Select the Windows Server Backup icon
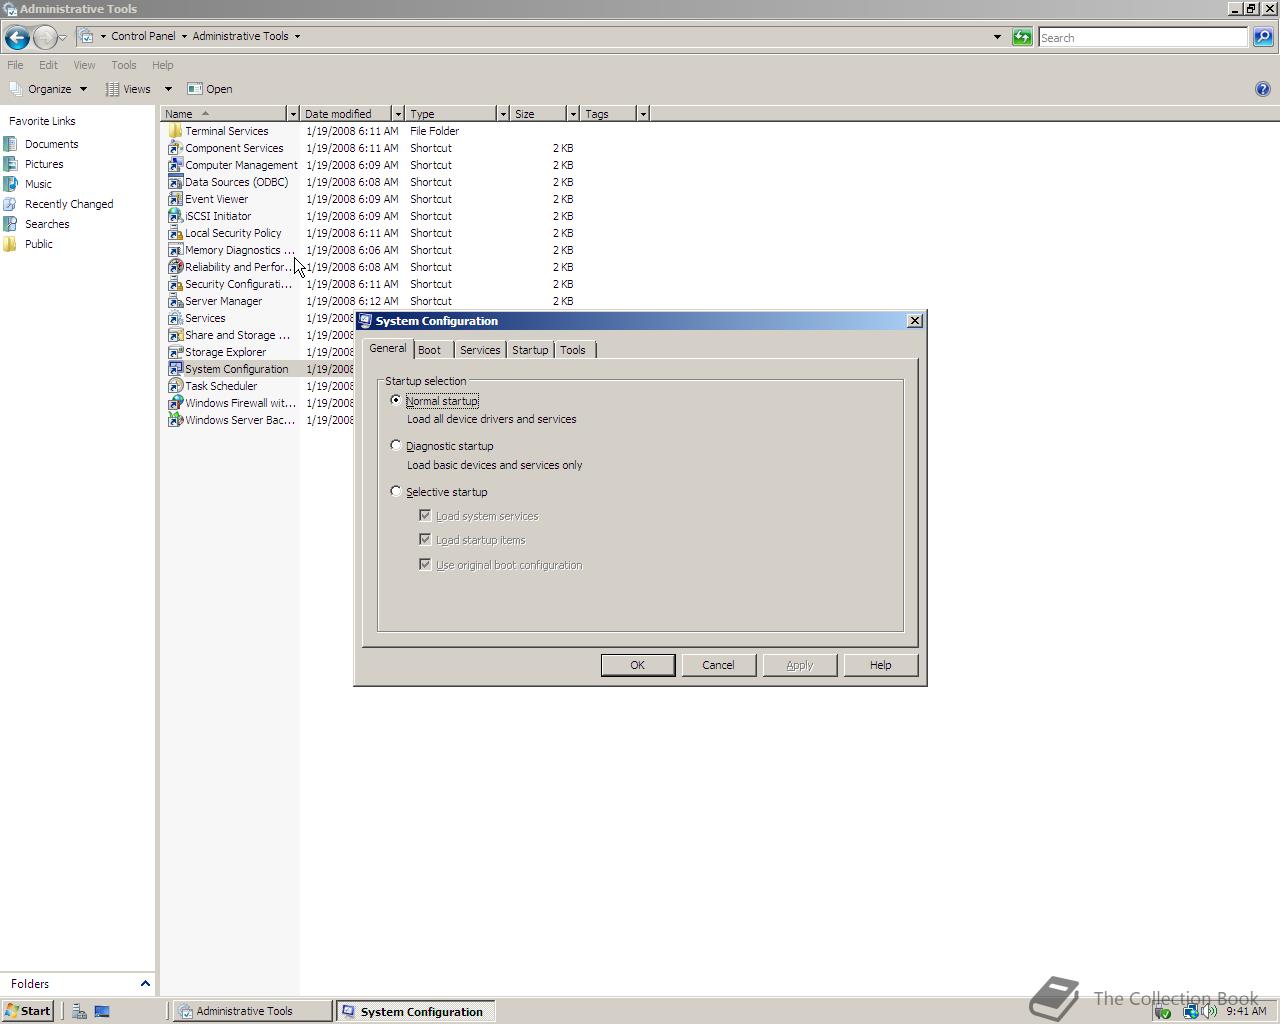Screen dimensions: 1280x1024 point(175,420)
